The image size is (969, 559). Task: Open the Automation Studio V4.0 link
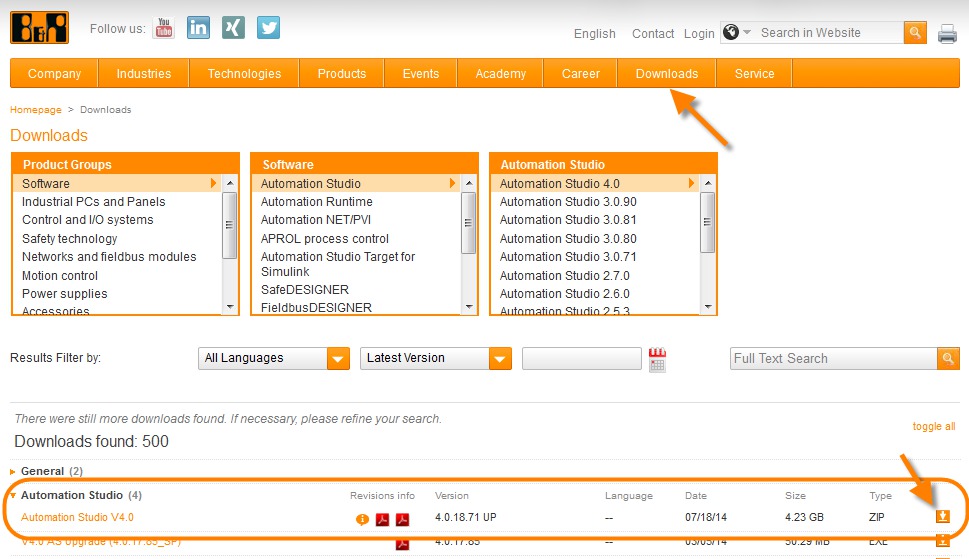(77, 517)
